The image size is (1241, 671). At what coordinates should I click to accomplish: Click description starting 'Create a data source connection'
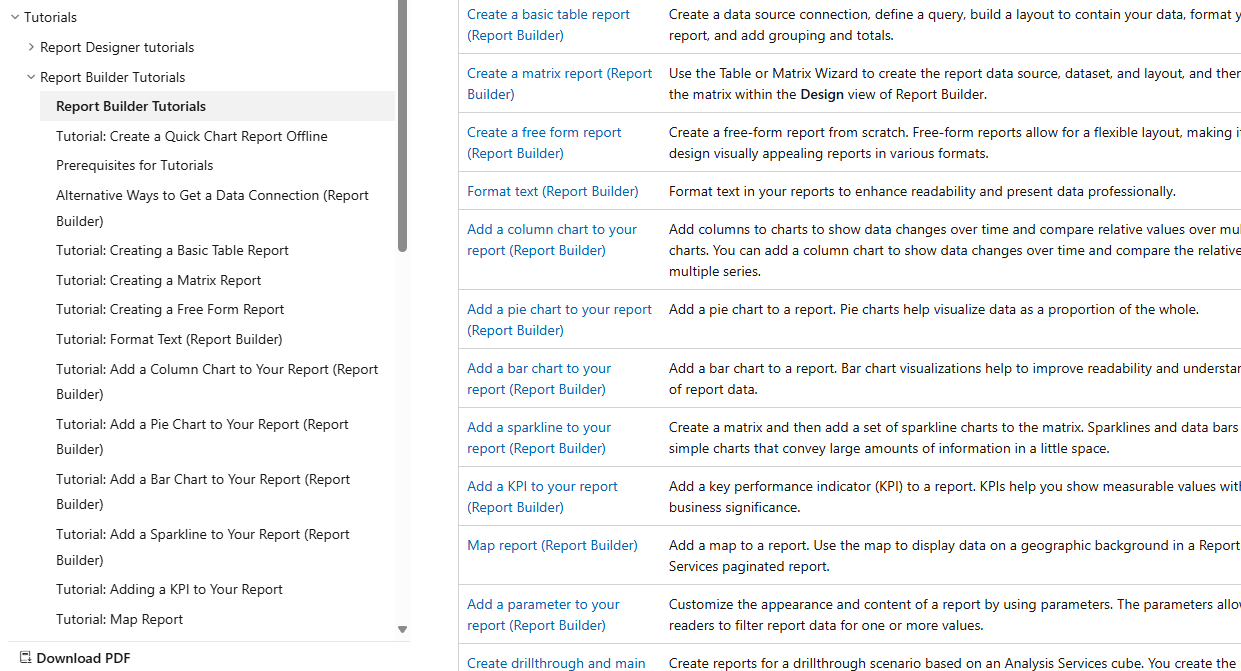955,25
